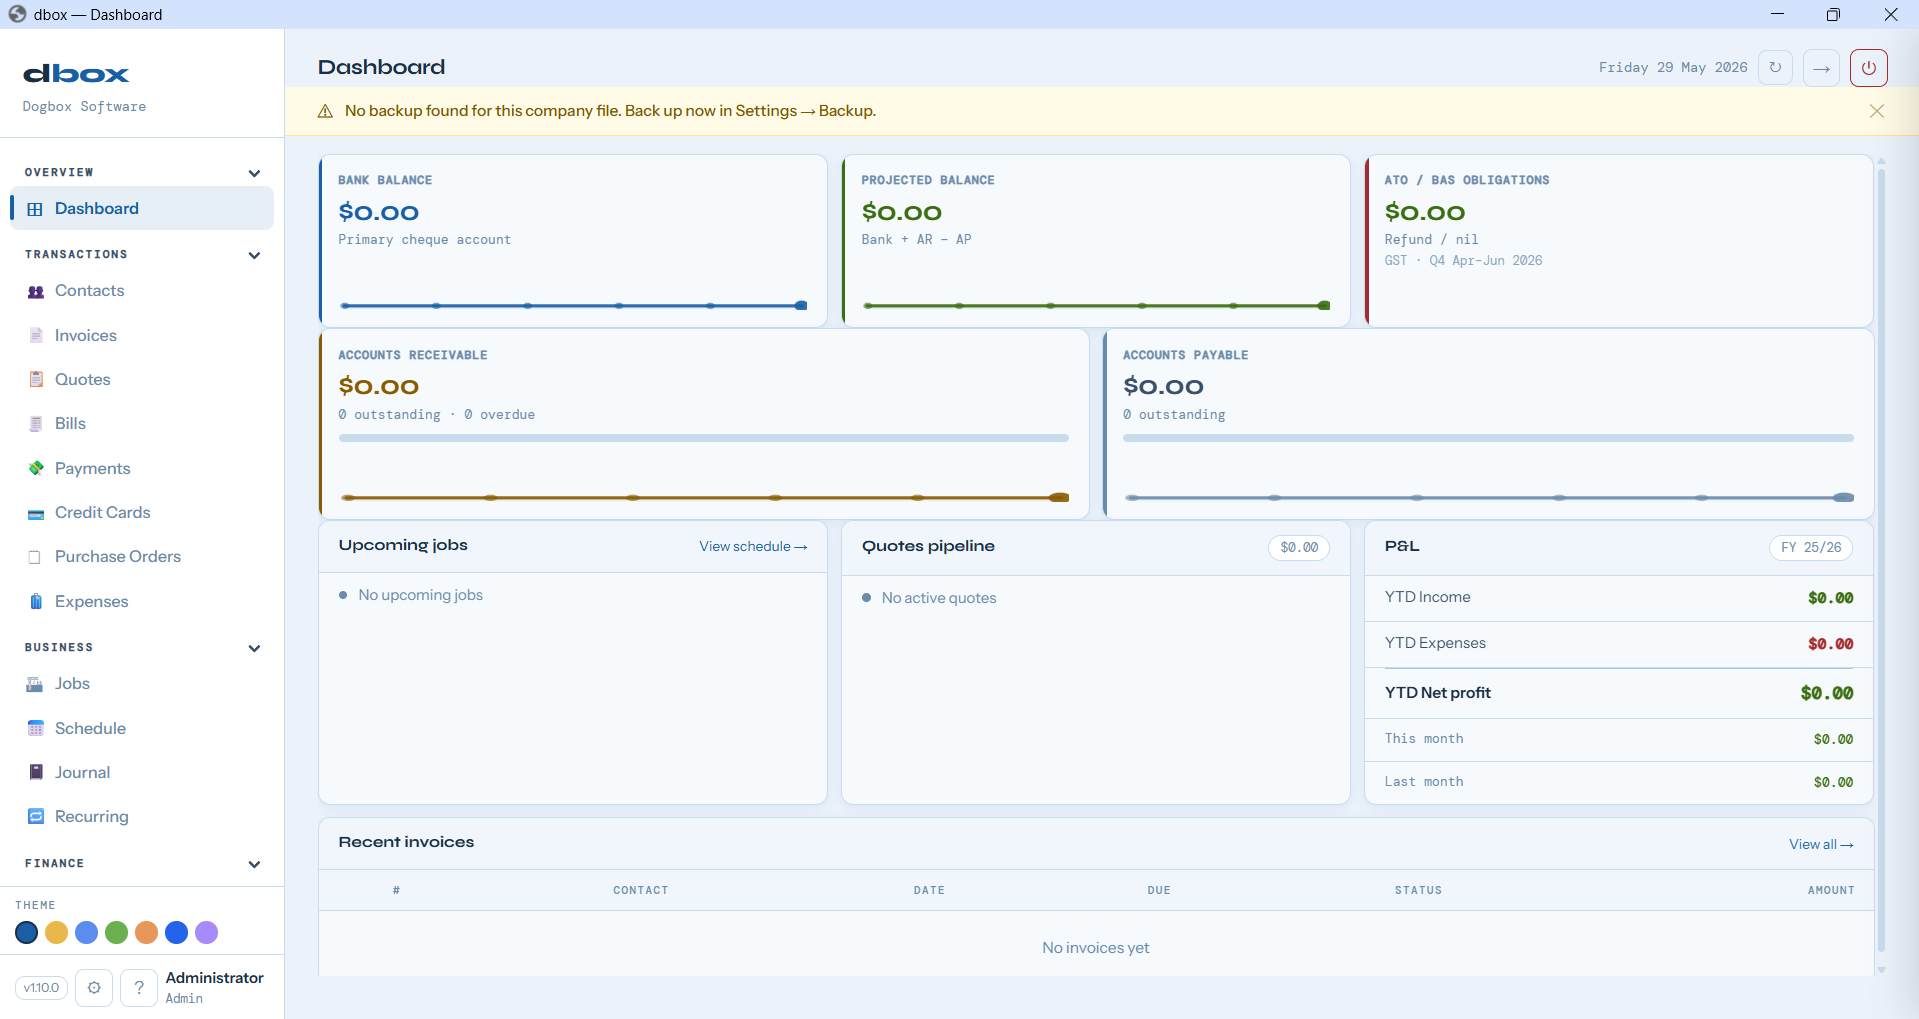Screen dimensions: 1919x1019
Task: Click the Bills icon in sidebar
Action: 36,424
